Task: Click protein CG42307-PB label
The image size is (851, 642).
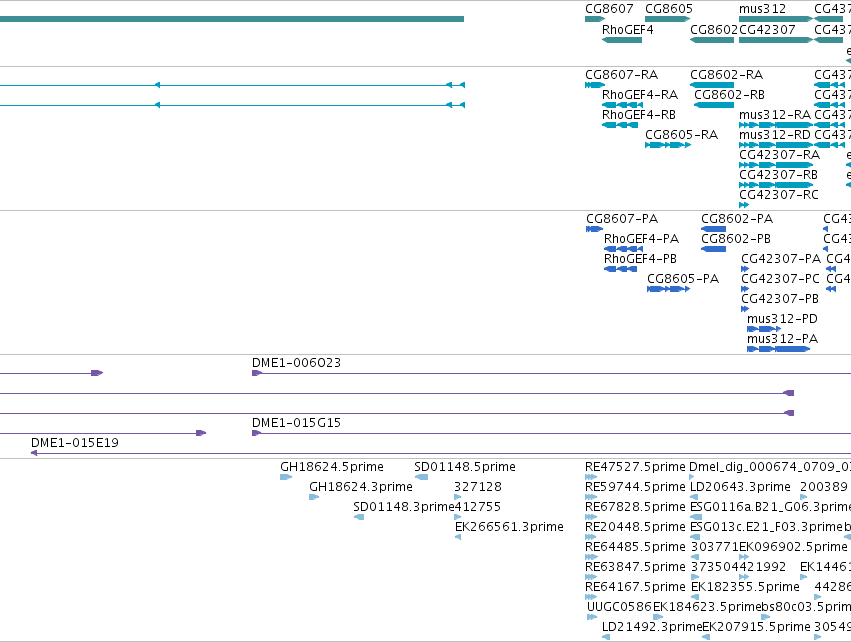Action: point(779,299)
